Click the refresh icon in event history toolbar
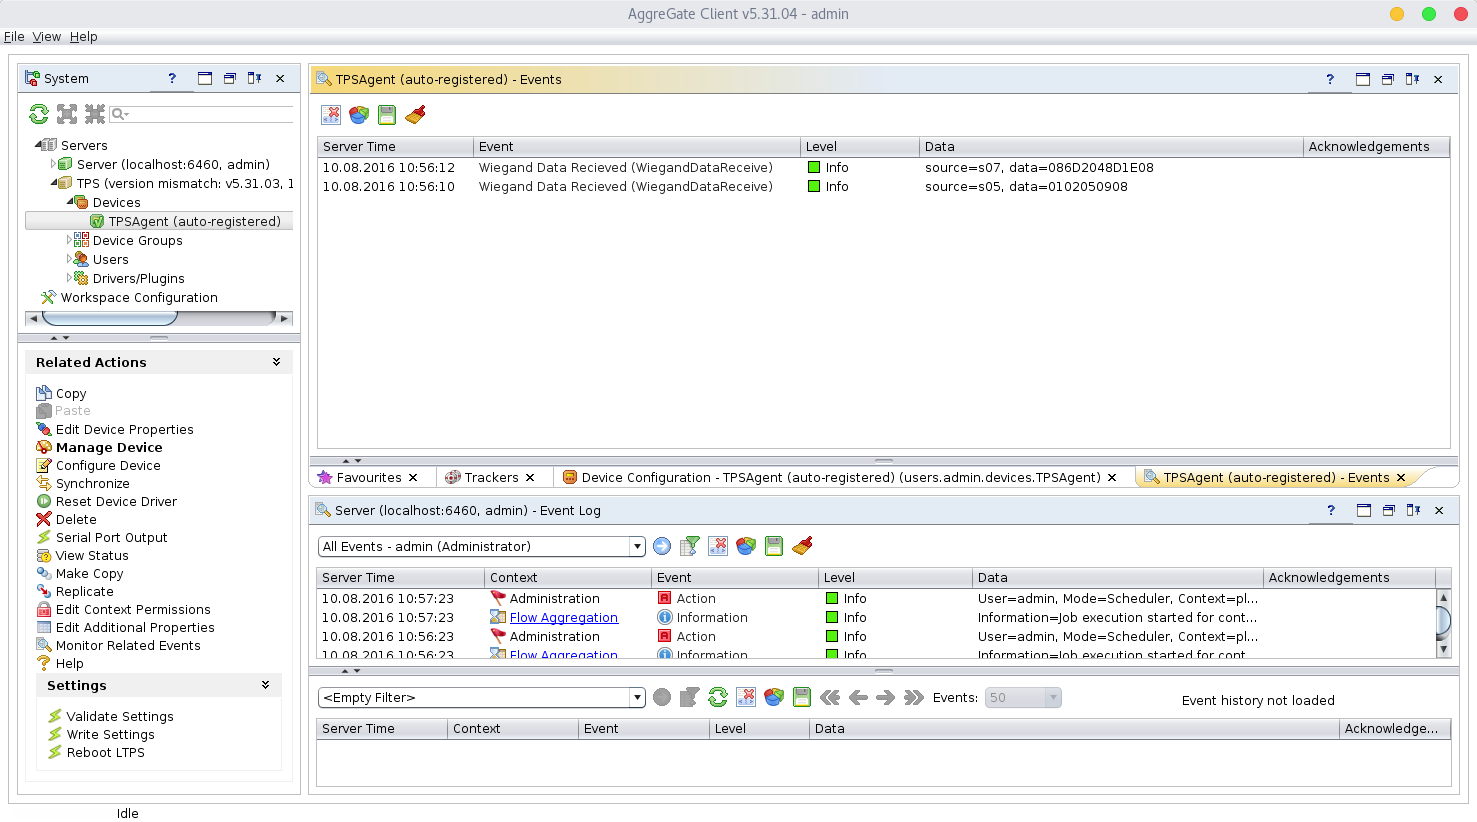 tap(718, 697)
